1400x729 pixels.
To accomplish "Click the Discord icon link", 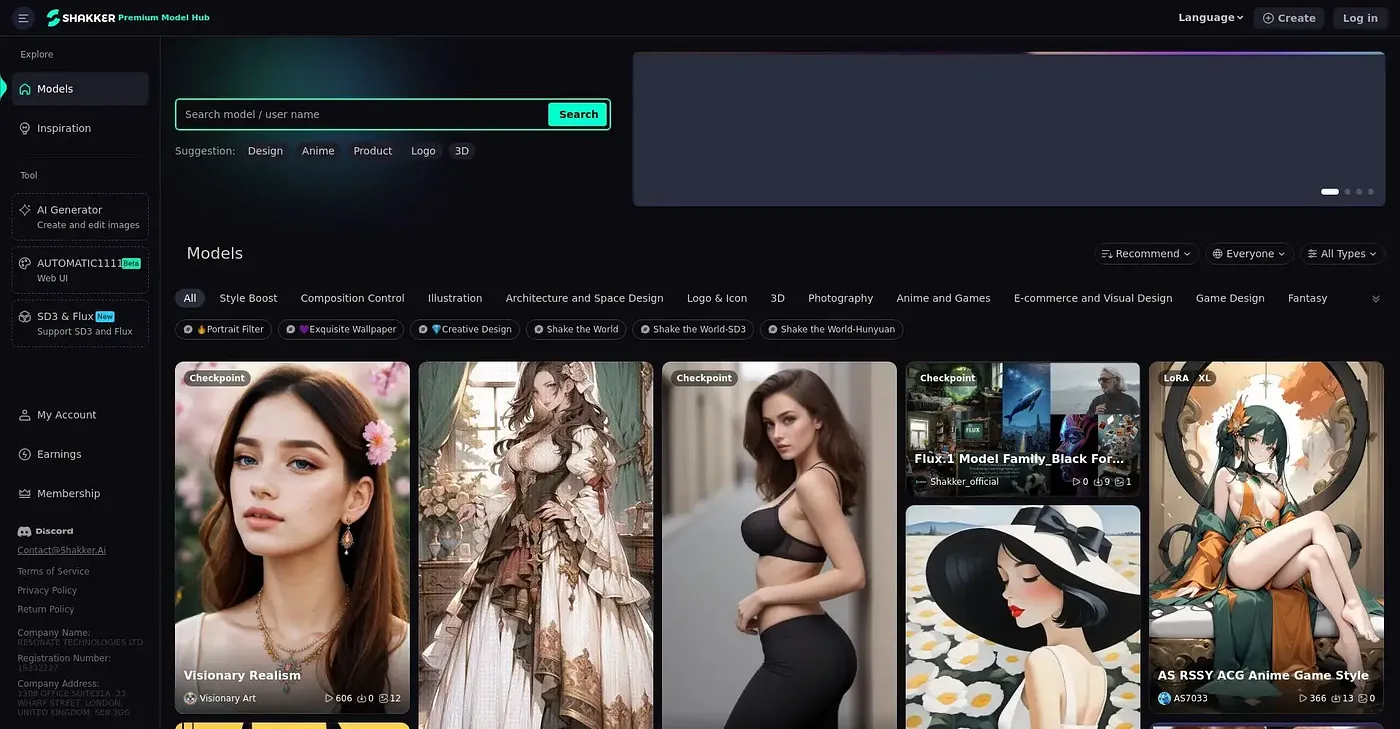I will point(46,531).
